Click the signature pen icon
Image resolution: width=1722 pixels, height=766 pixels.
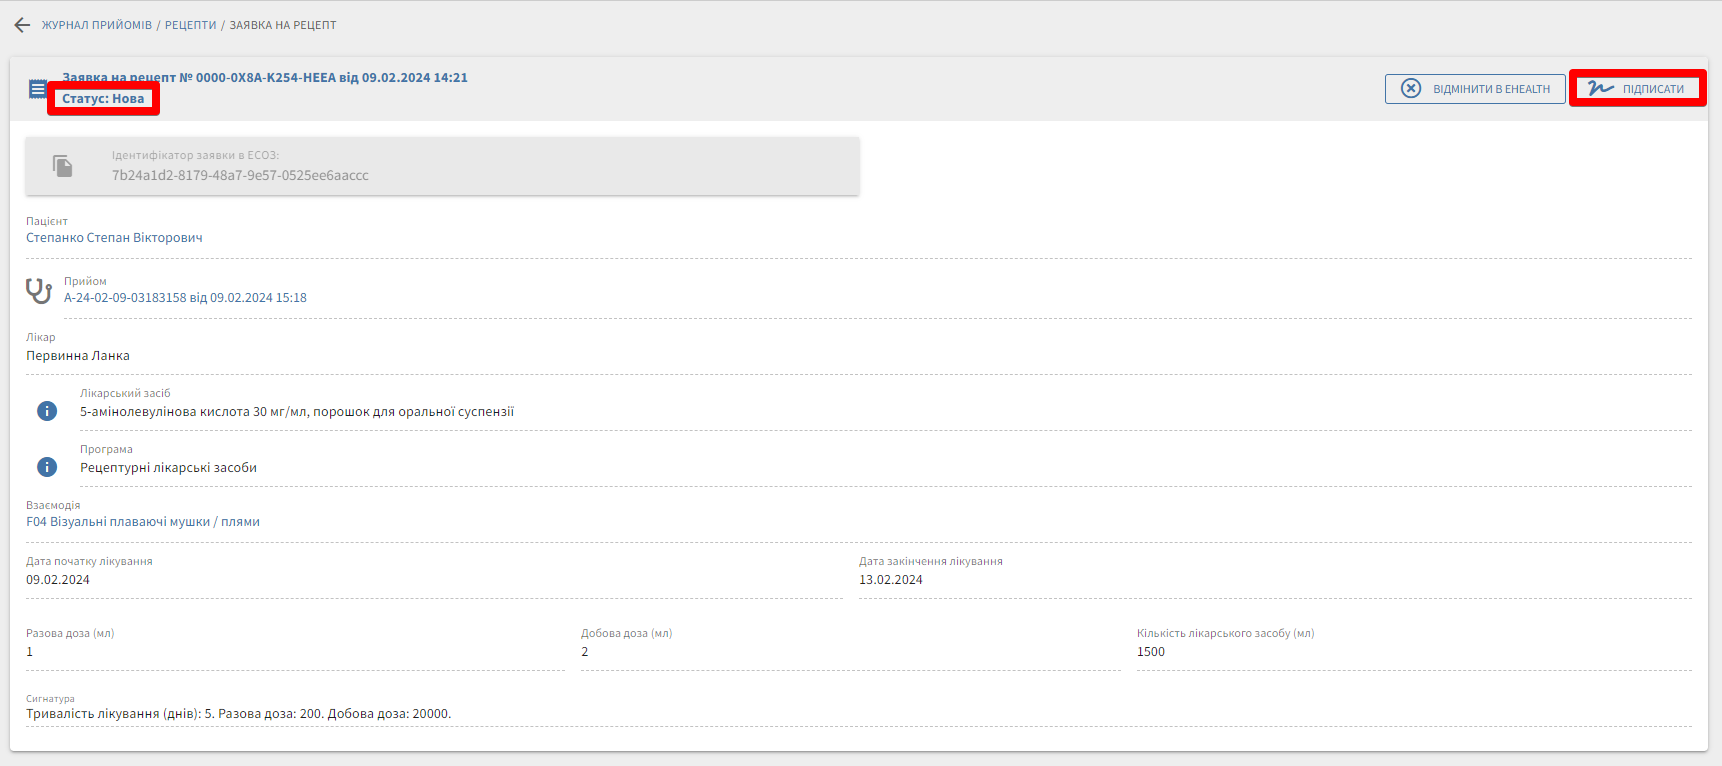(x=1601, y=89)
